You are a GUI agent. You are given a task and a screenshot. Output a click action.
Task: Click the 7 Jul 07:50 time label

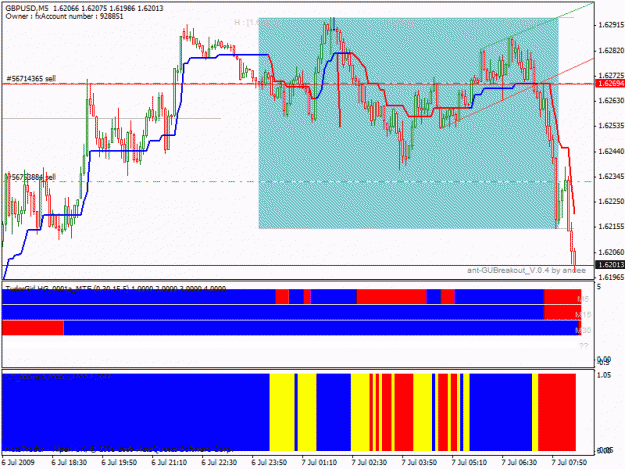[569, 463]
